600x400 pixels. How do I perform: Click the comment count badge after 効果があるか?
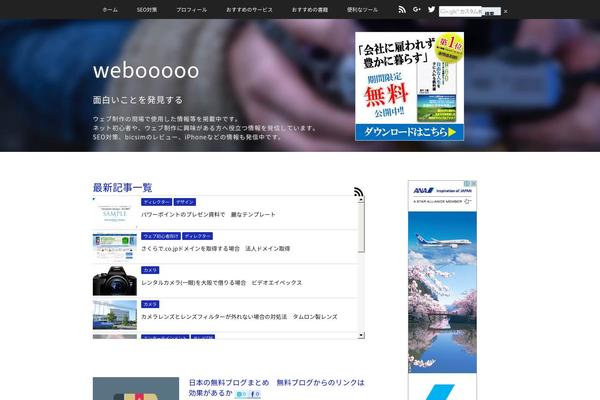pos(241,394)
